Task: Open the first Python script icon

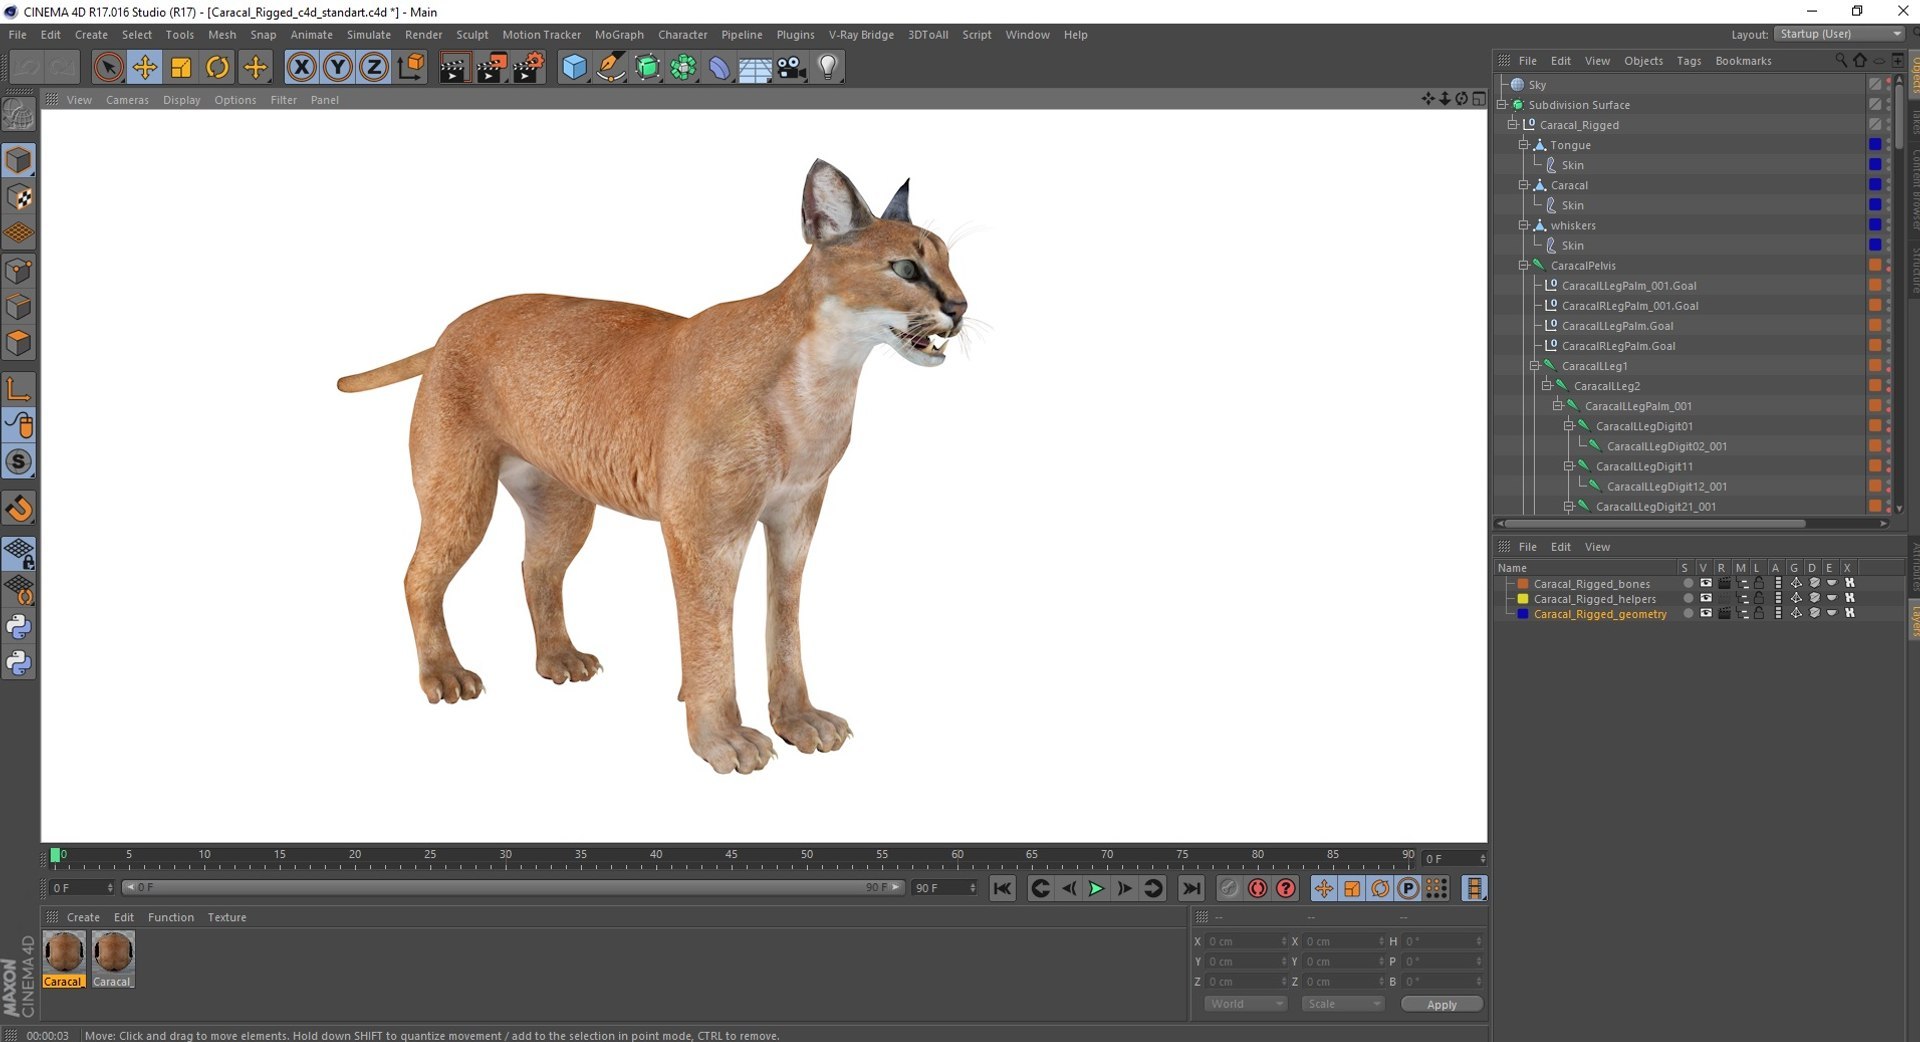Action: click(19, 627)
